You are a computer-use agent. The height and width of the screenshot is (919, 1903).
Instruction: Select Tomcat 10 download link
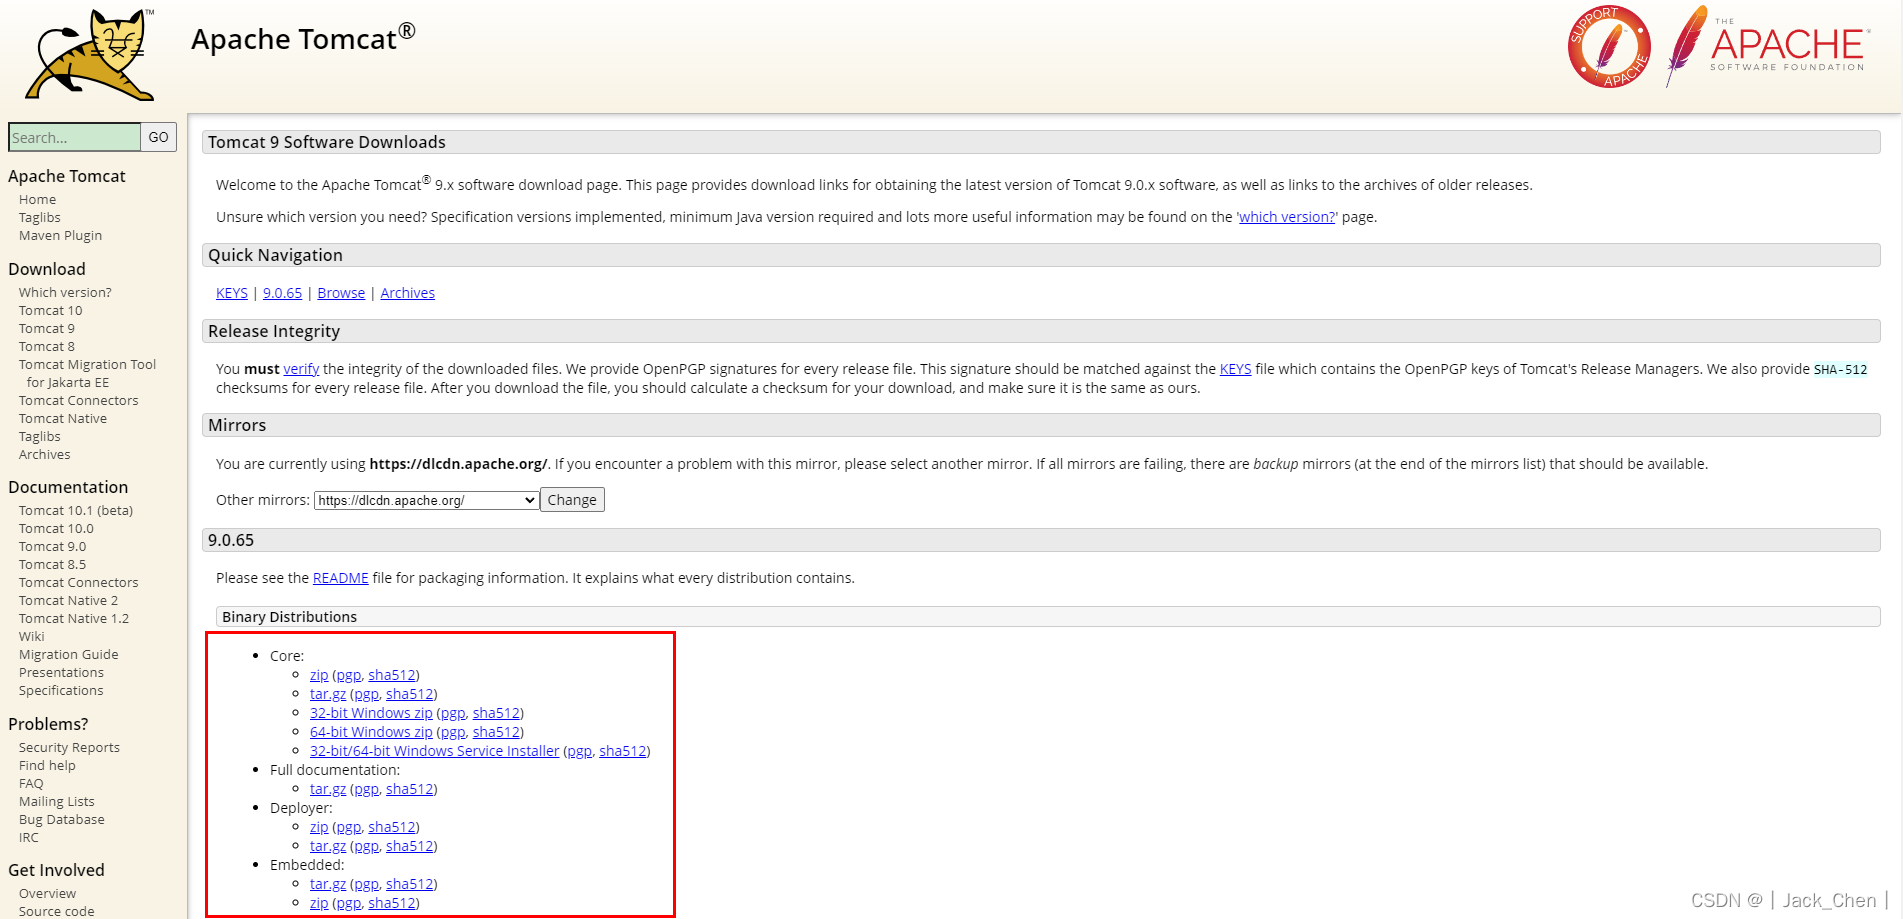point(51,311)
